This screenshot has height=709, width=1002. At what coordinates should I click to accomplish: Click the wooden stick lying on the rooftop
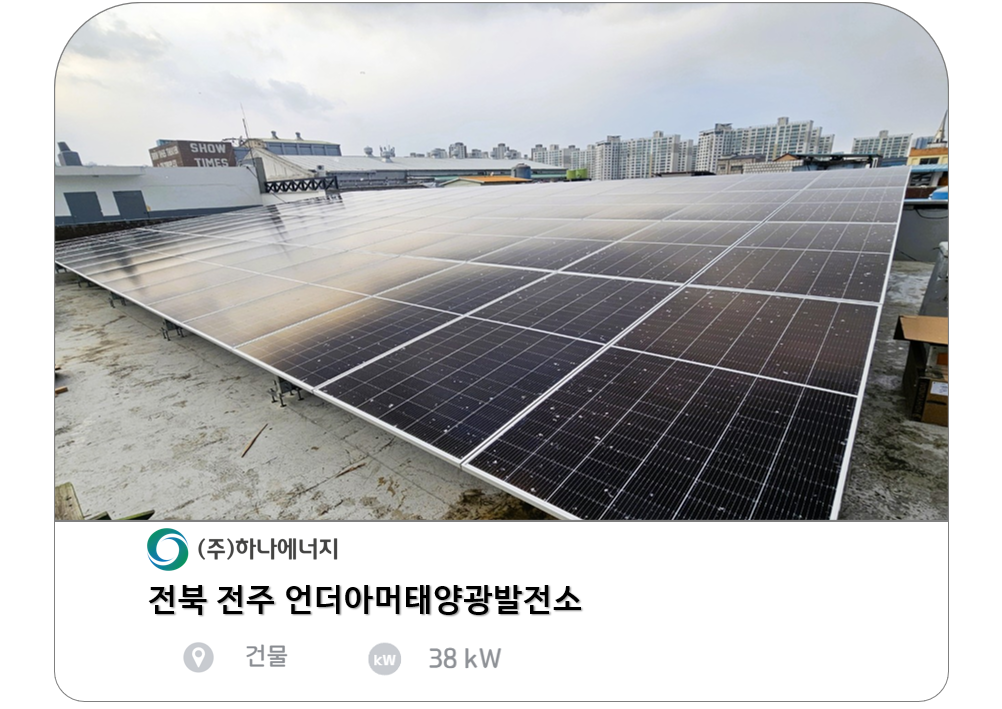[x=254, y=440]
